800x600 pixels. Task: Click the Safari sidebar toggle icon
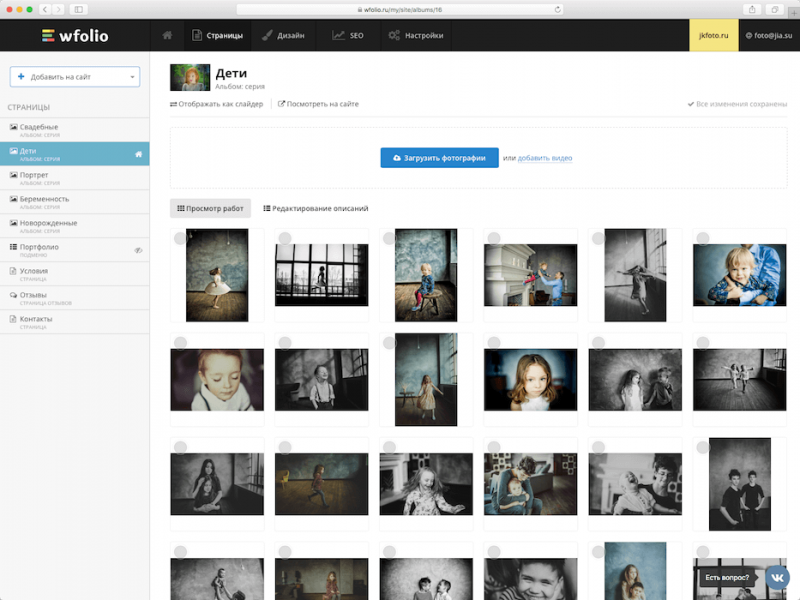(x=79, y=9)
